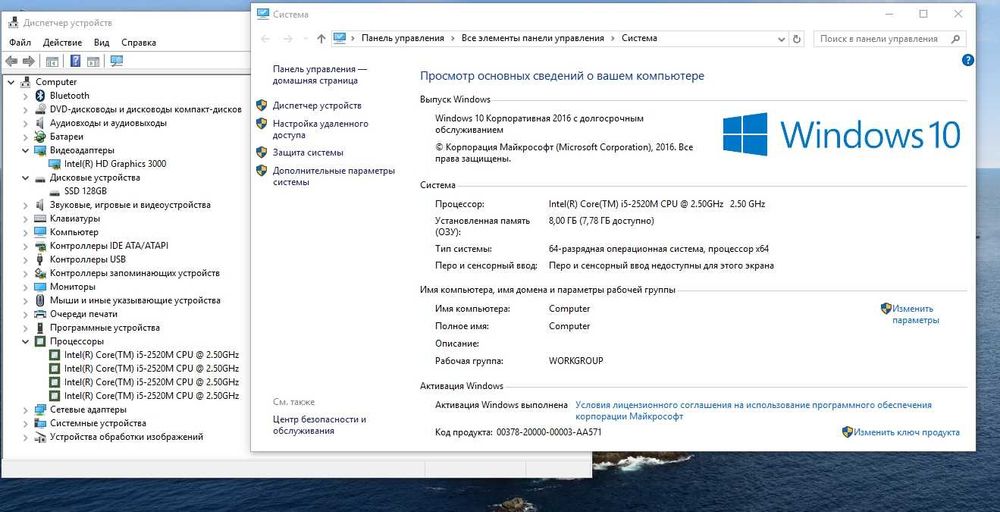Select Контроллеры IDE ATA/ATAPI category
The width and height of the screenshot is (1000, 512).
click(109, 245)
